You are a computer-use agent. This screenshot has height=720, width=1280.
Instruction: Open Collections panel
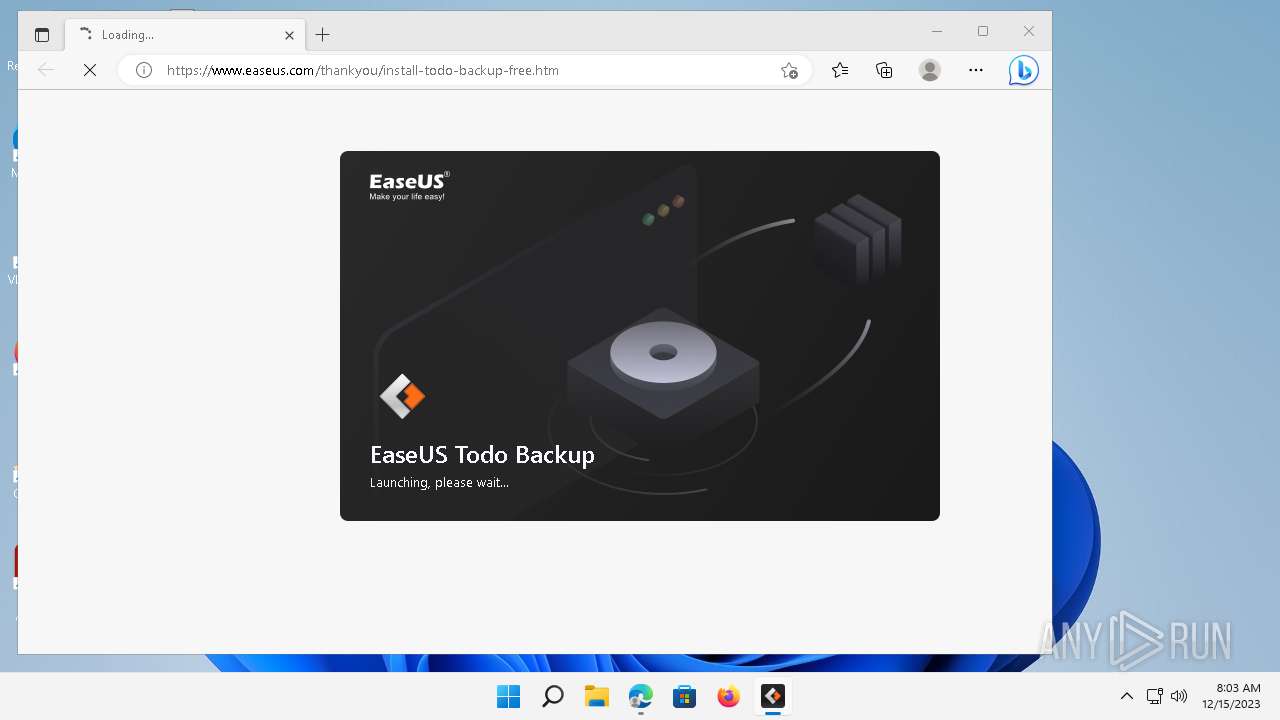click(x=884, y=70)
